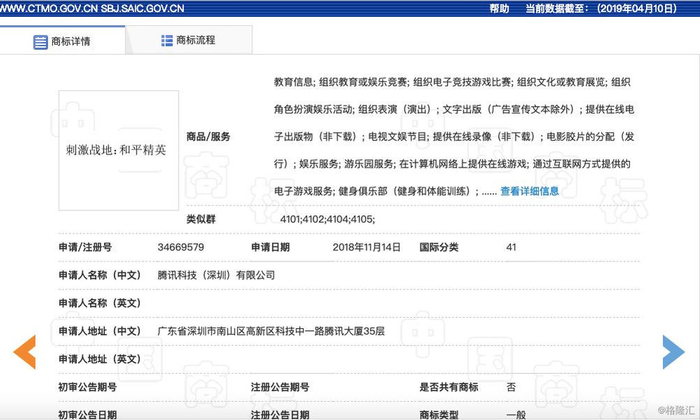Switch to the 商标流程 tab

click(195, 41)
